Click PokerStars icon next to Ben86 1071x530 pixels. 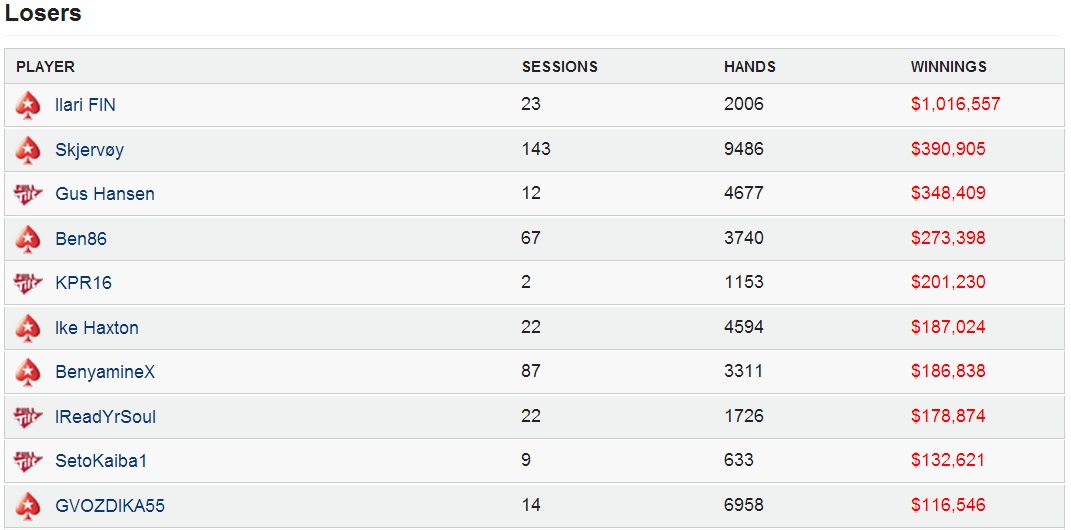pos(28,239)
